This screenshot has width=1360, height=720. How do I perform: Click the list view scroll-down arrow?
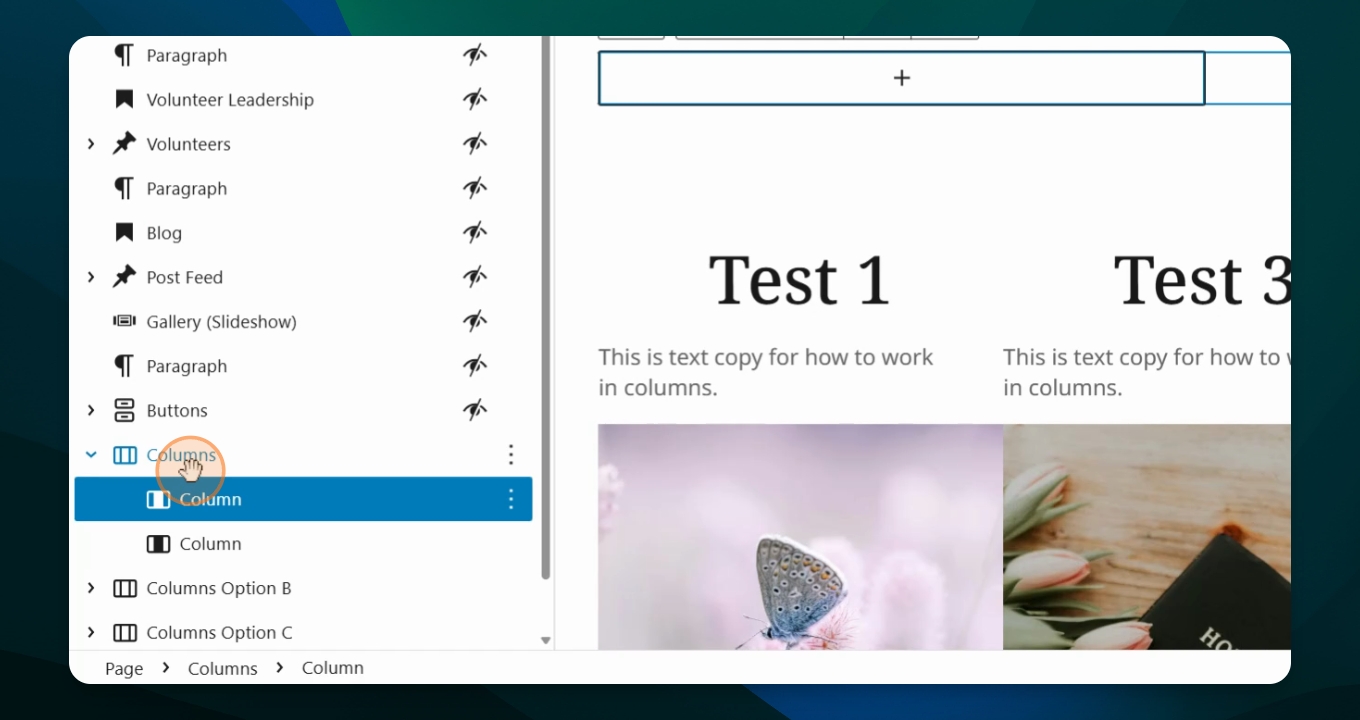(546, 640)
